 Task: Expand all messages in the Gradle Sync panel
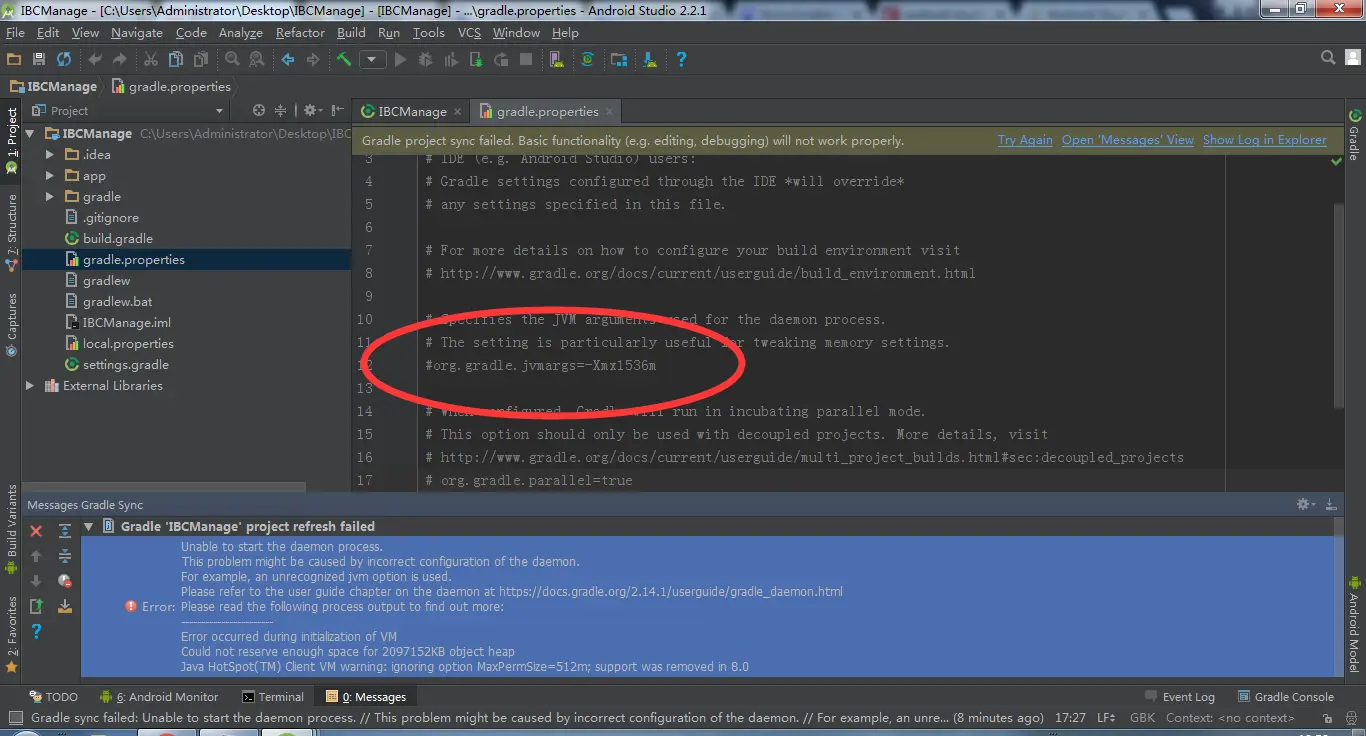pos(65,531)
